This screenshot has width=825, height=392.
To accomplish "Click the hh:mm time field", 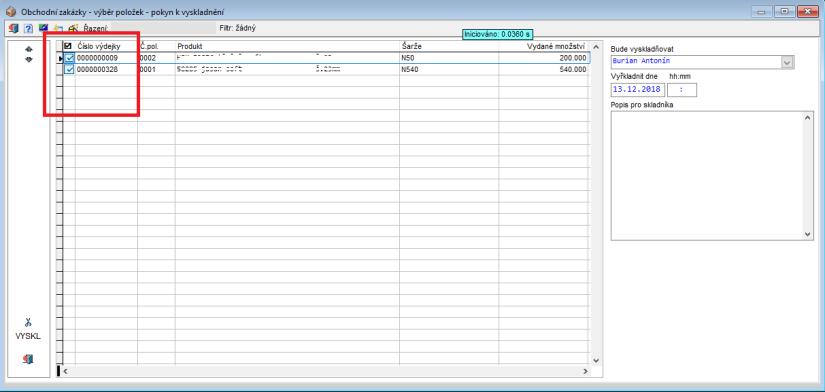I will (682, 90).
